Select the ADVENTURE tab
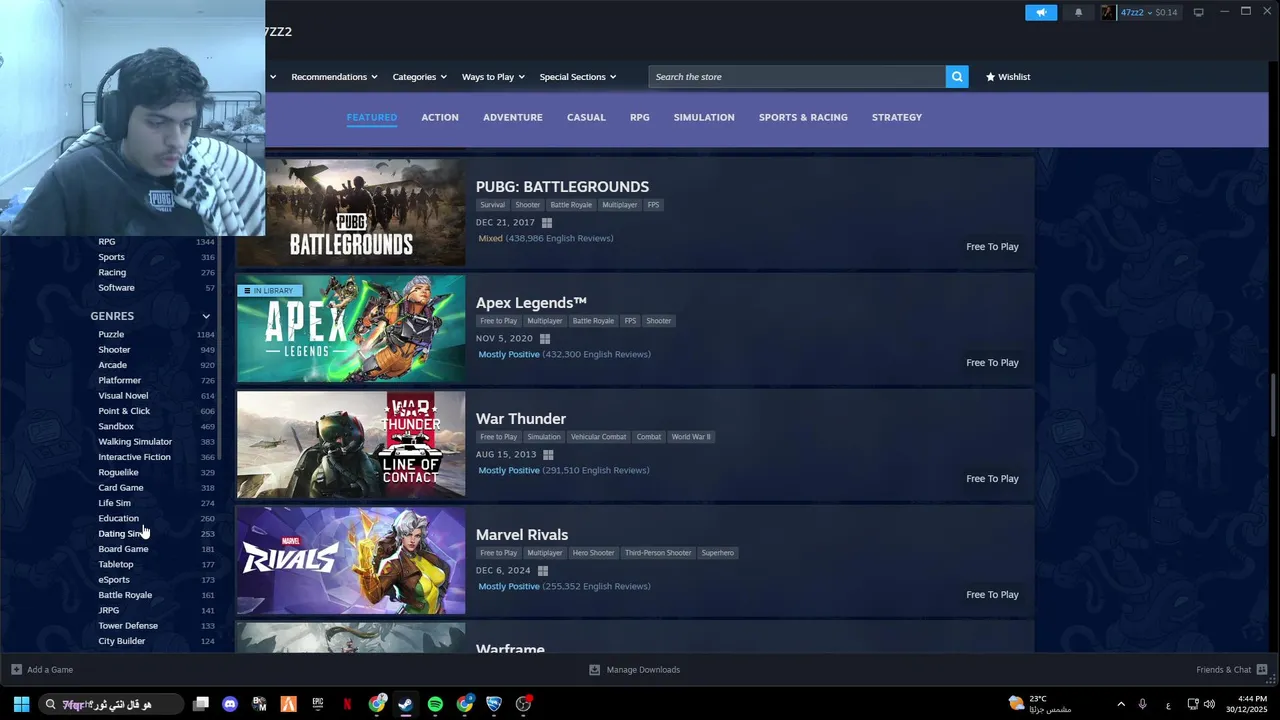 [513, 117]
